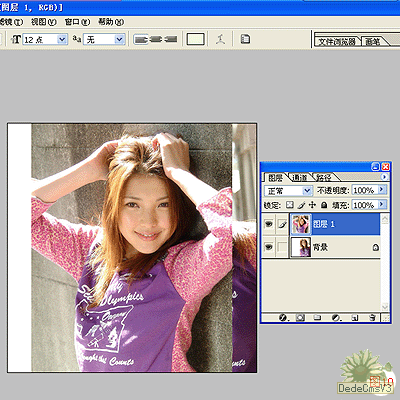The image size is (400, 400).
Task: Open the 文件浏览器 tab
Action: 337,41
